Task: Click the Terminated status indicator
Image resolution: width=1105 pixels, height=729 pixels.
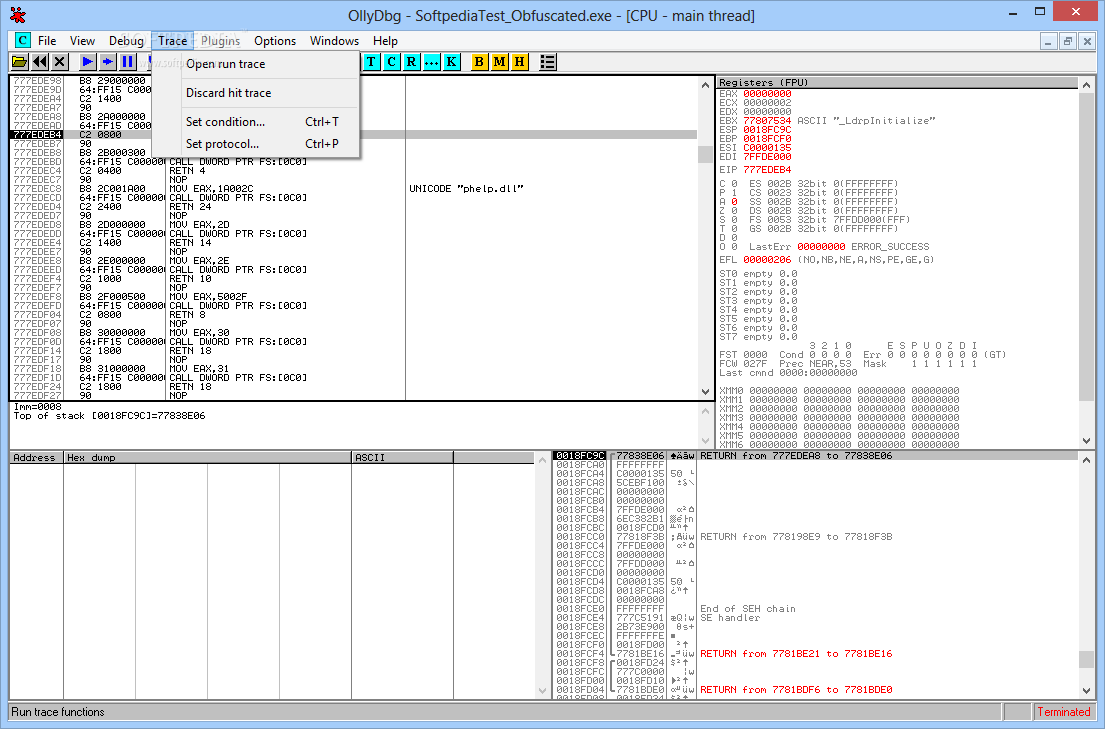Action: click(x=1063, y=712)
